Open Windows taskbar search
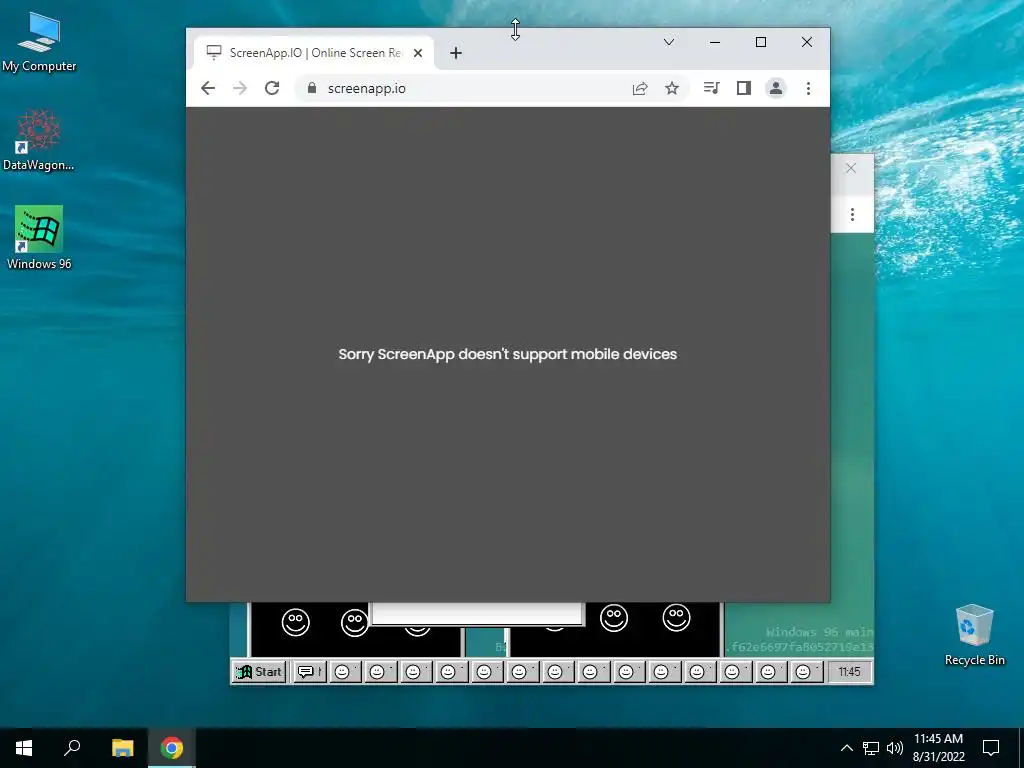Image resolution: width=1024 pixels, height=768 pixels. point(72,748)
